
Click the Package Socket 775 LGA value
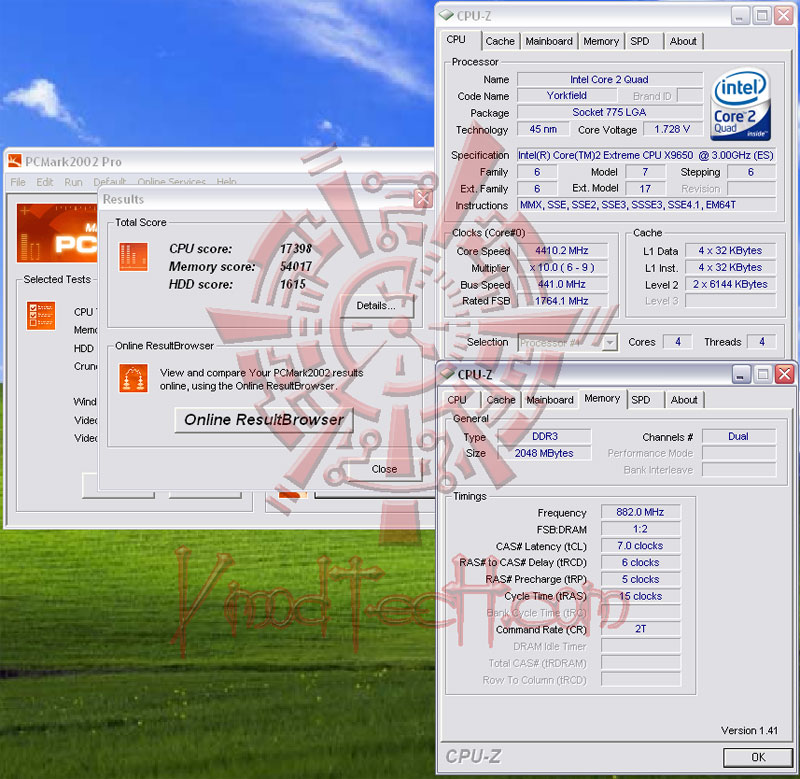(x=610, y=112)
